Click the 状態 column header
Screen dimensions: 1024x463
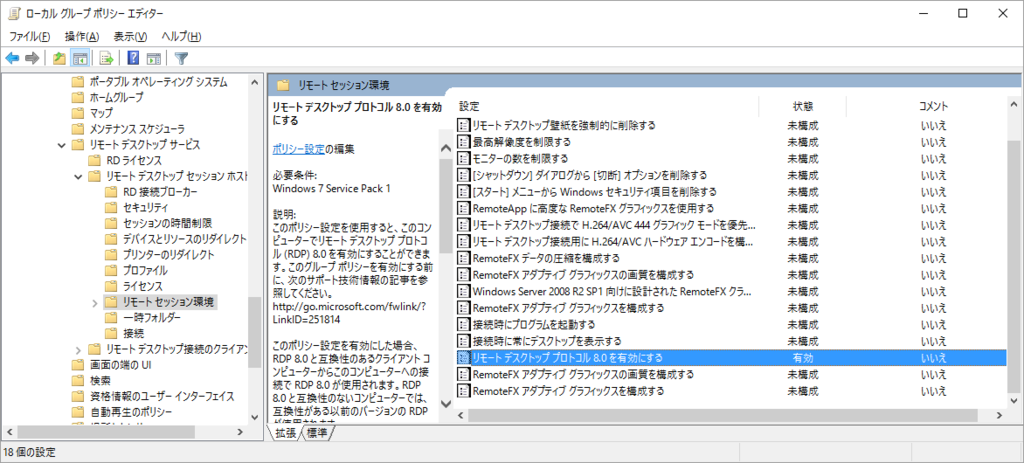[803, 106]
